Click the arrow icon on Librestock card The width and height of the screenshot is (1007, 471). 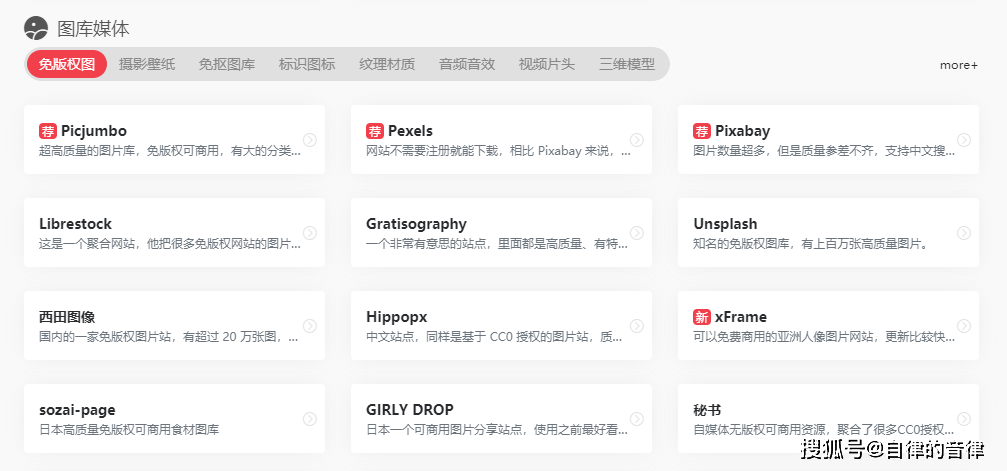pos(309,233)
